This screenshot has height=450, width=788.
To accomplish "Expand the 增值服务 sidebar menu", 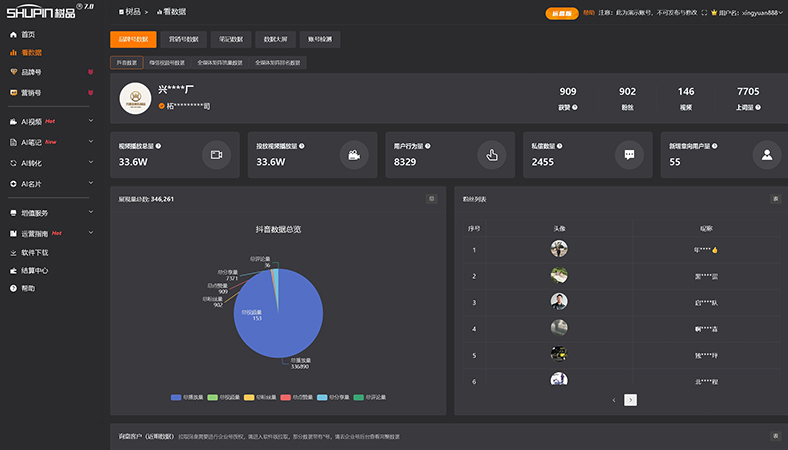I will pos(62,213).
